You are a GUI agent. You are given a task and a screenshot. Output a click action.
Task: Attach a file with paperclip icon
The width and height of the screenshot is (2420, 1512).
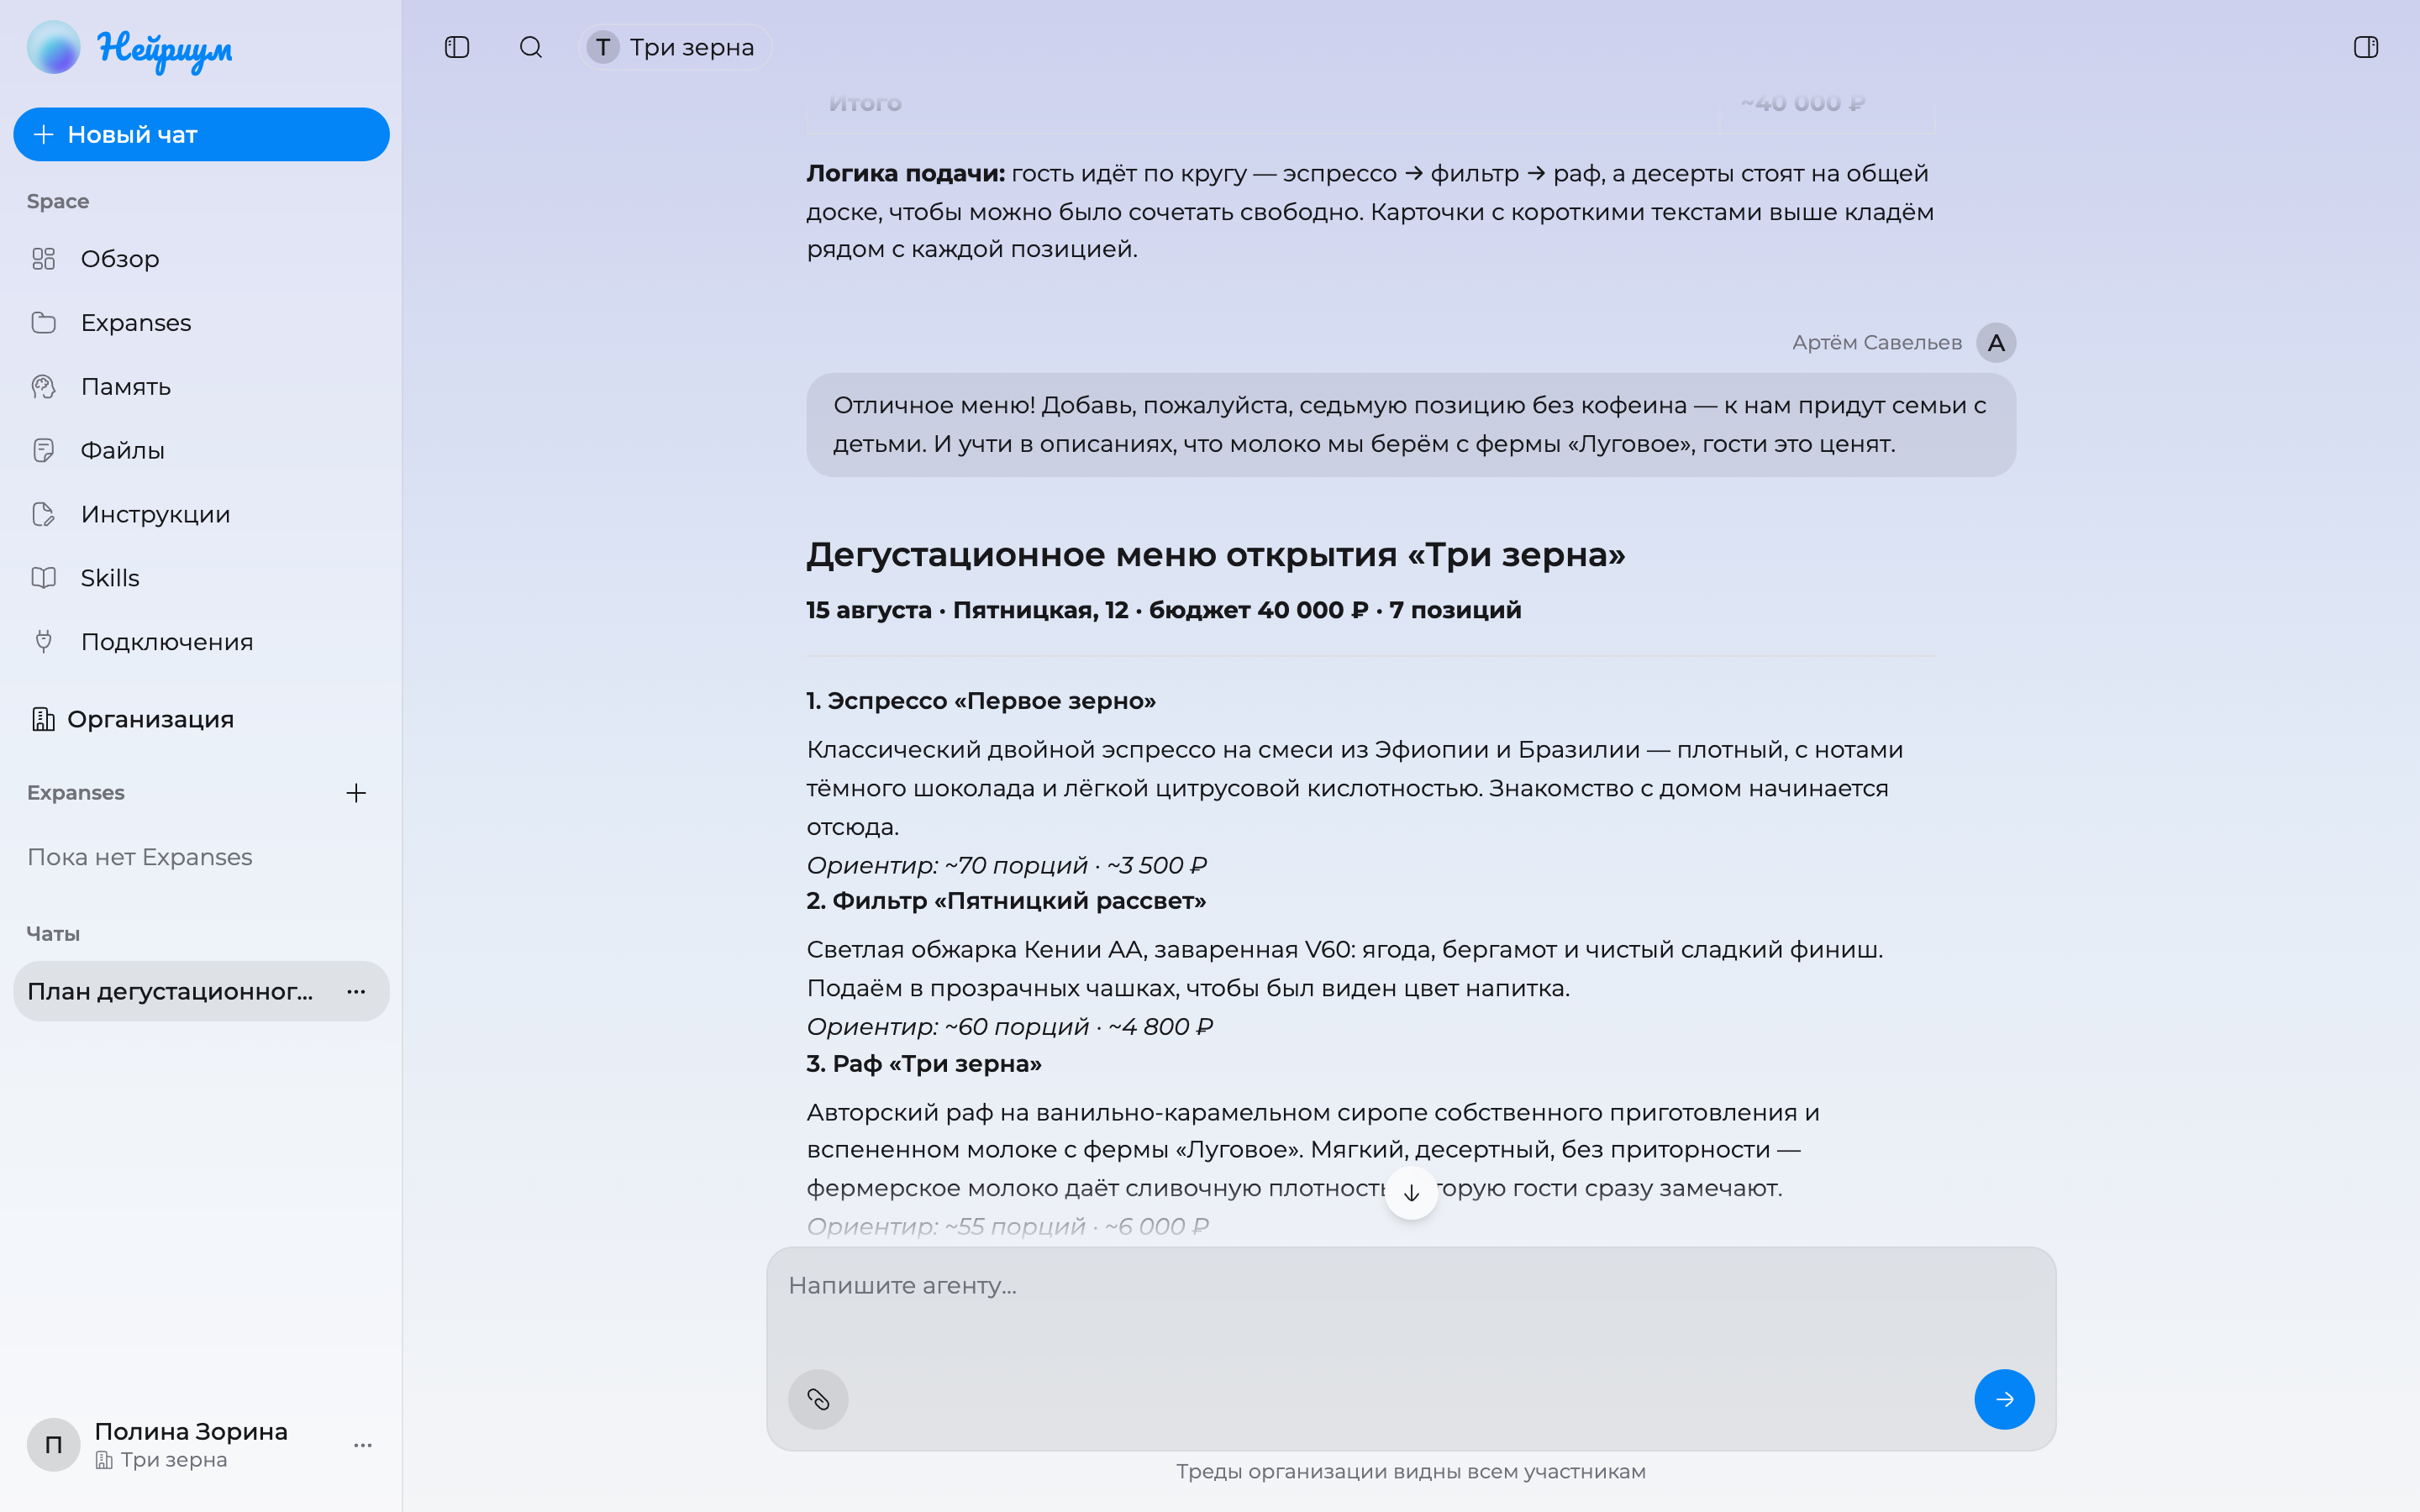[x=818, y=1399]
